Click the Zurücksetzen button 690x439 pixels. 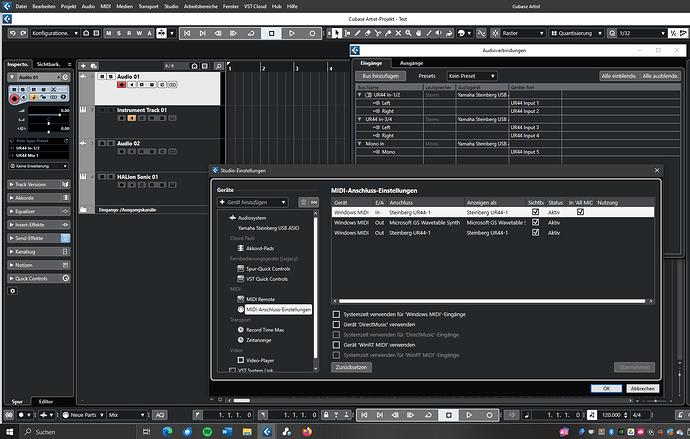click(349, 367)
